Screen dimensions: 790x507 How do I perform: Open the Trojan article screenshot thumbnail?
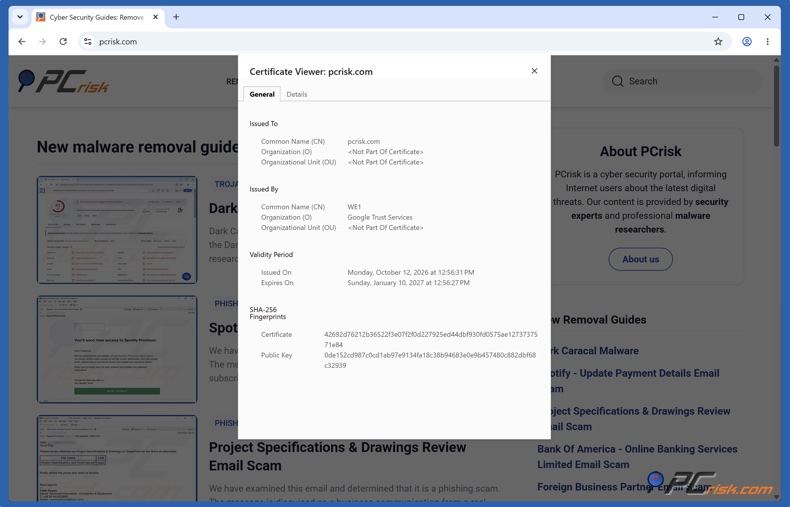click(117, 230)
